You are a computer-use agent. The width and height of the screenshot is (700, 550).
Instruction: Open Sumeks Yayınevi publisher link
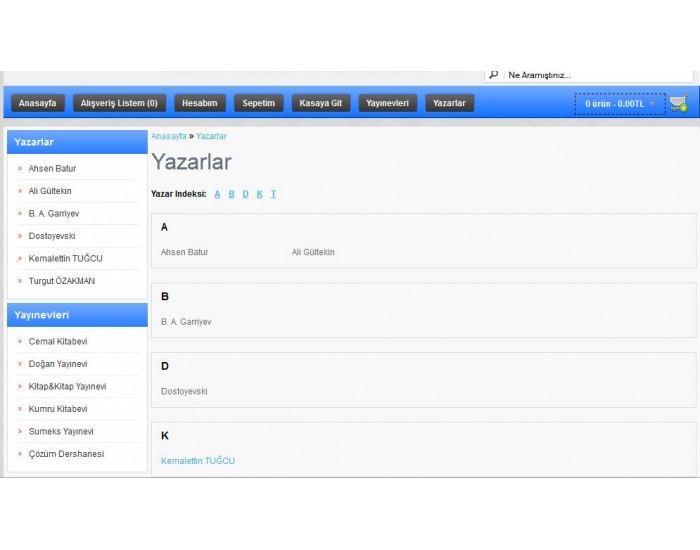click(x=61, y=431)
